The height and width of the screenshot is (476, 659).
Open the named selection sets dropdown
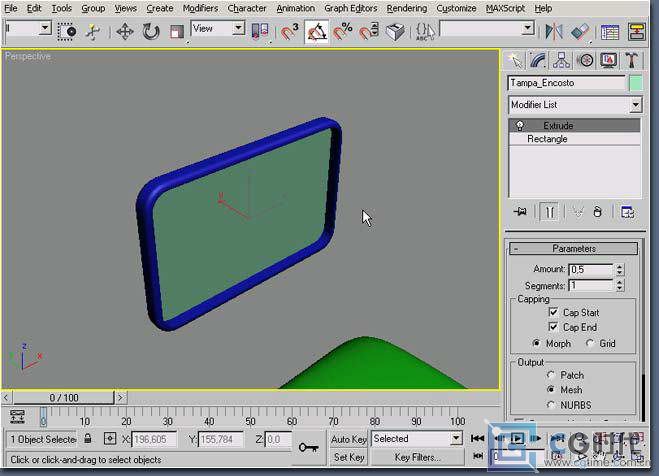point(487,29)
